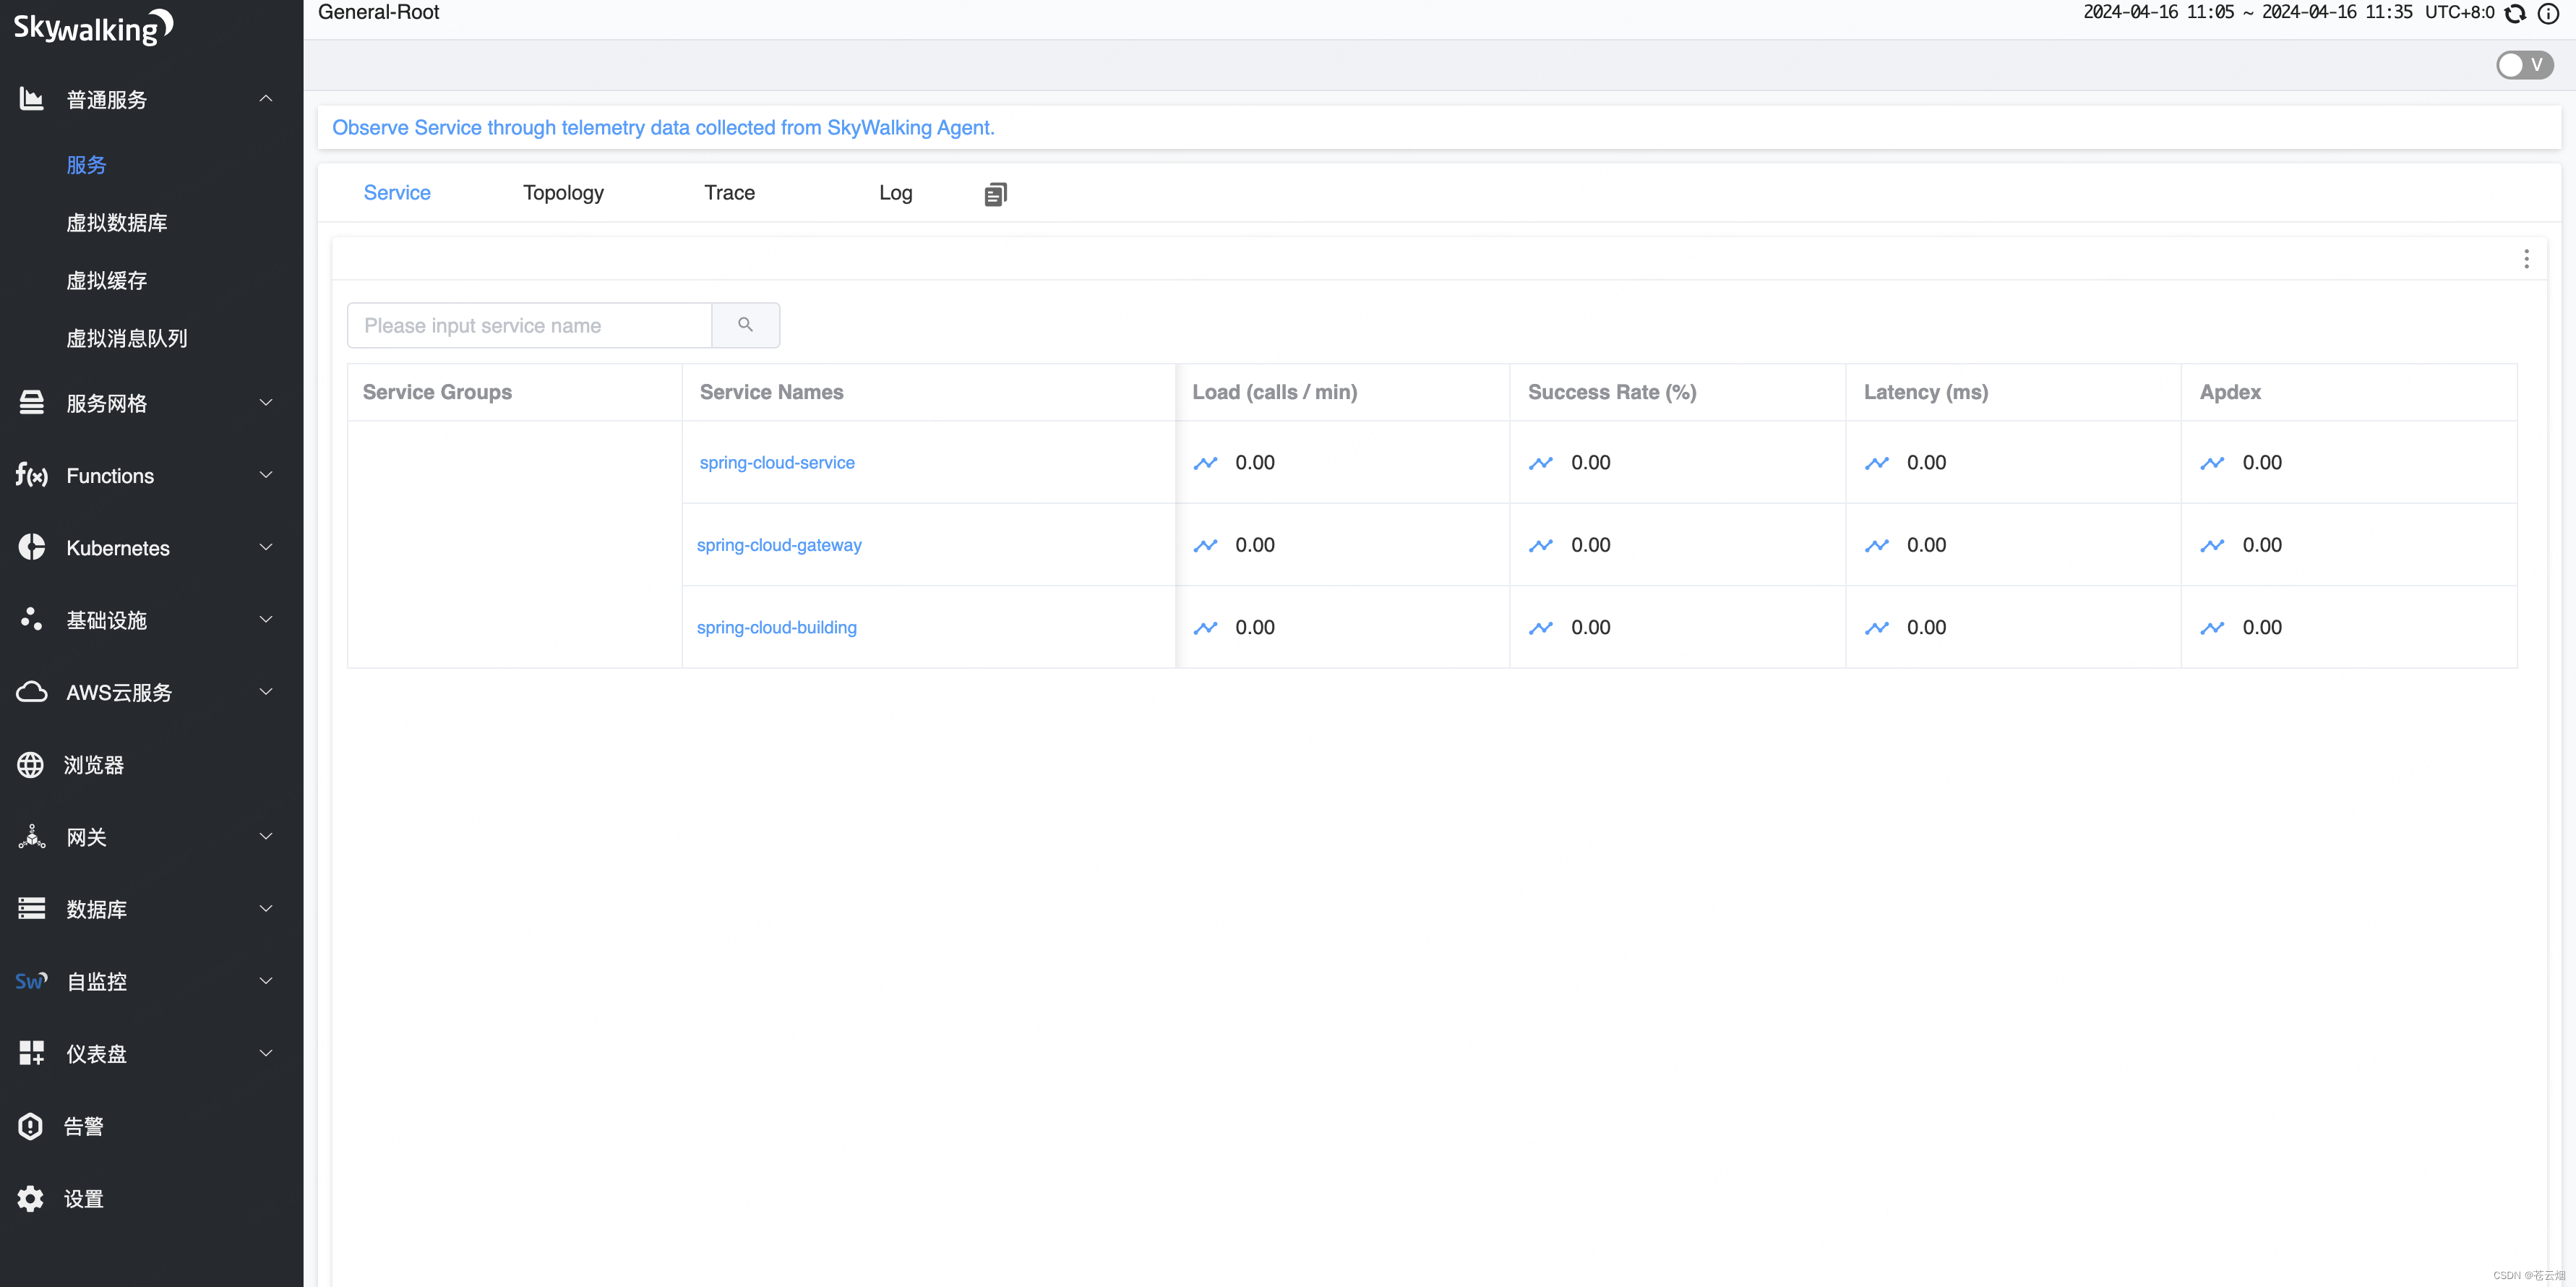This screenshot has height=1287, width=2576.
Task: Click the info icon at top right
Action: point(2549,13)
